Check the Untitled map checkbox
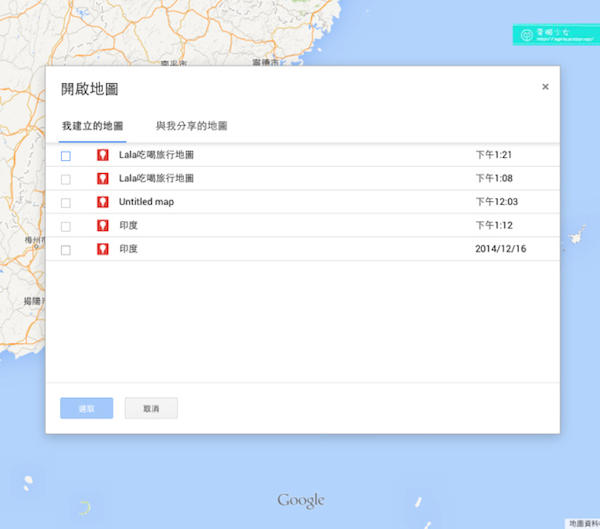The width and height of the screenshot is (600, 529). pos(66,203)
